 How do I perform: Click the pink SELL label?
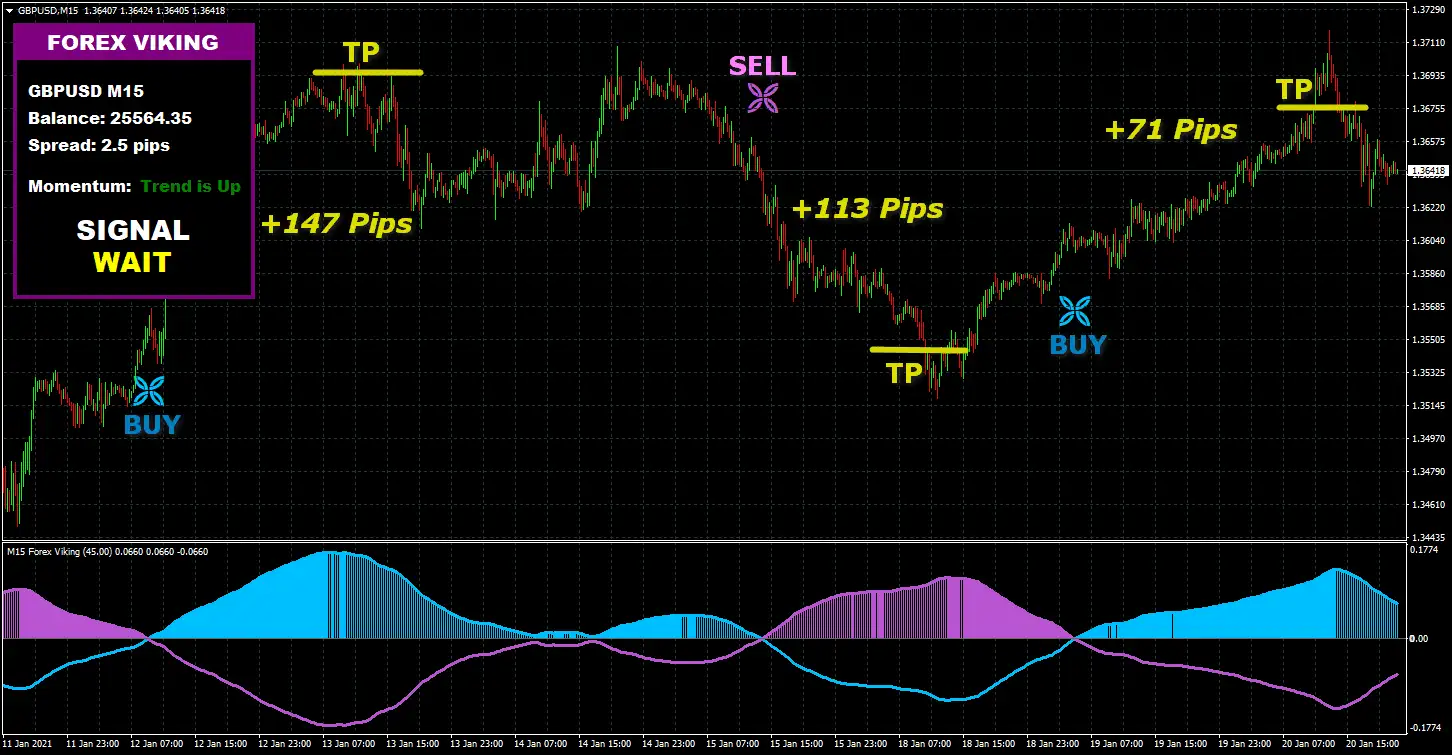763,66
